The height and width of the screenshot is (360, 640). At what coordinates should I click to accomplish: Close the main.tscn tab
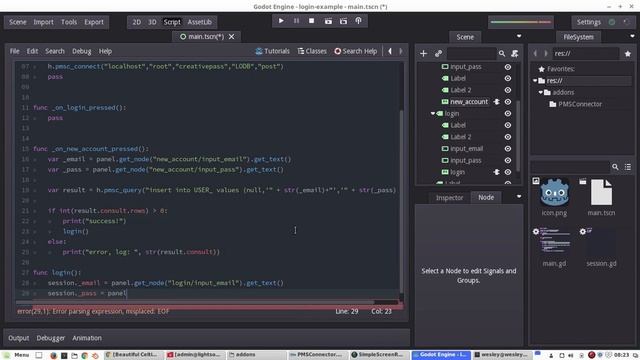click(x=231, y=36)
